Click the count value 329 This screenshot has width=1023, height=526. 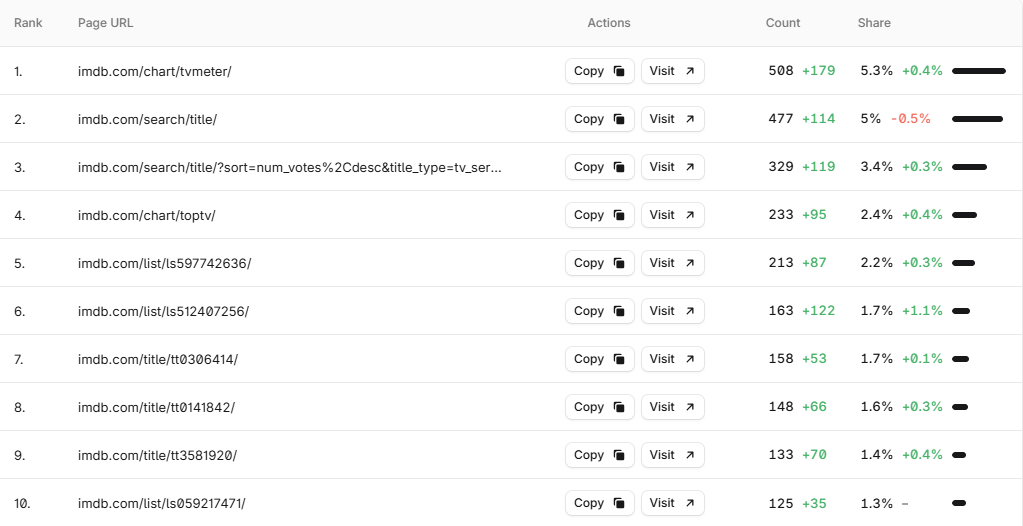click(781, 166)
